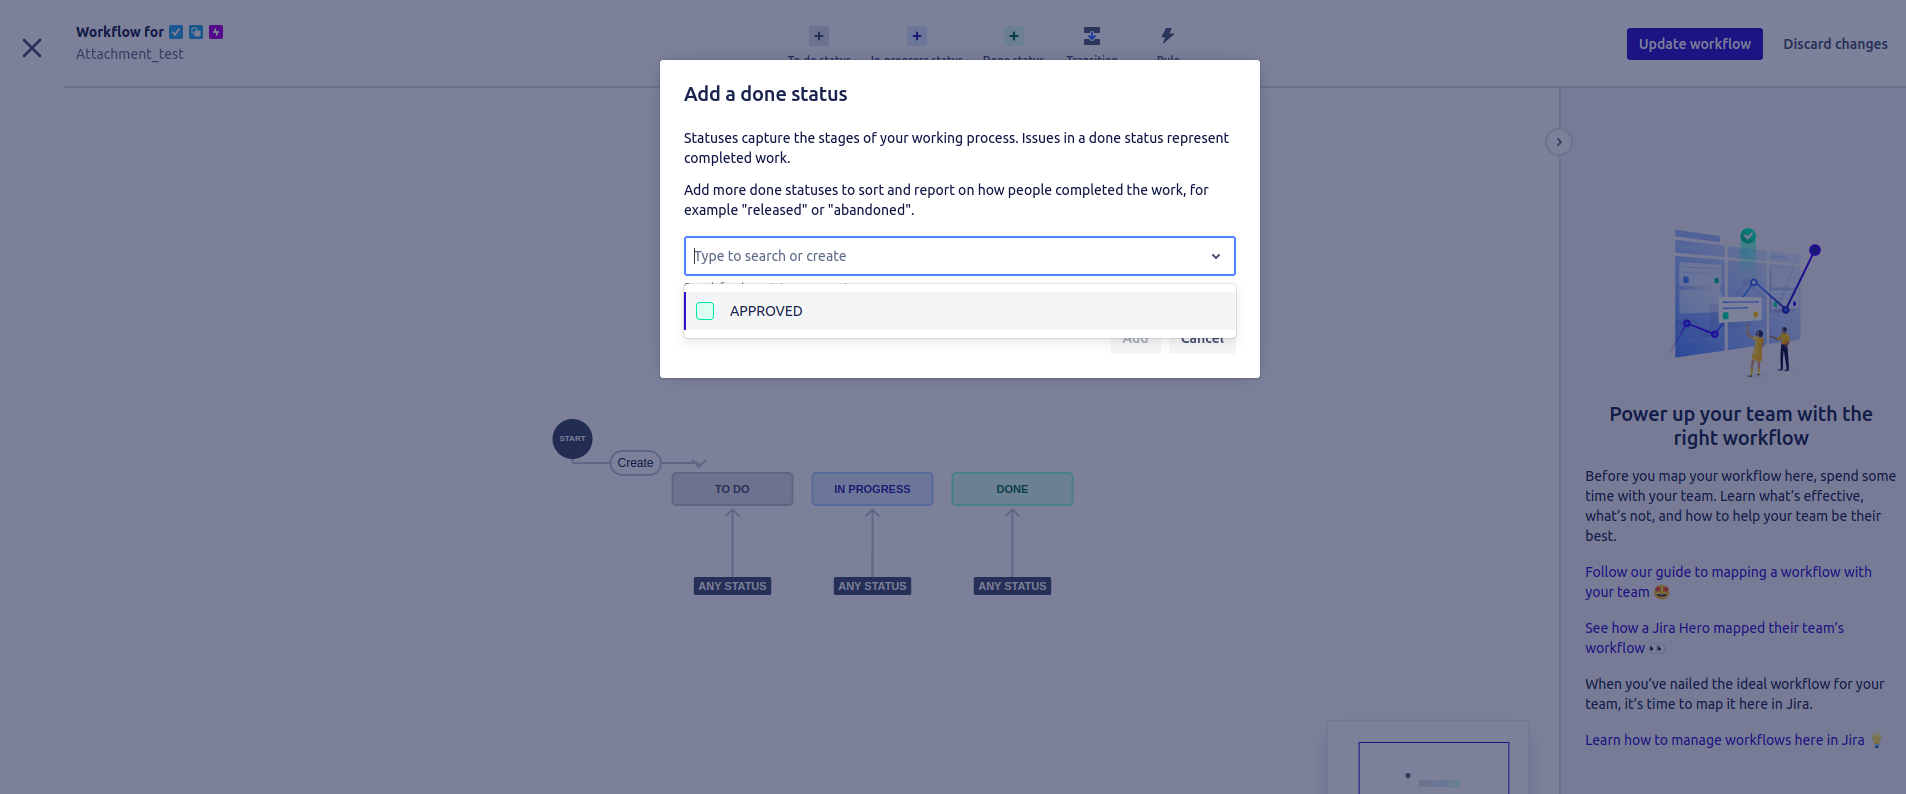The width and height of the screenshot is (1906, 794).
Task: Click the add In progress status plus icon
Action: pyautogui.click(x=916, y=36)
